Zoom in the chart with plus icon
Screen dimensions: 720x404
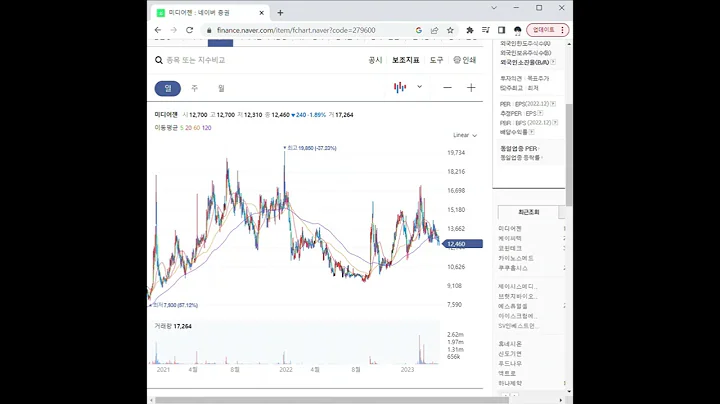[471, 88]
